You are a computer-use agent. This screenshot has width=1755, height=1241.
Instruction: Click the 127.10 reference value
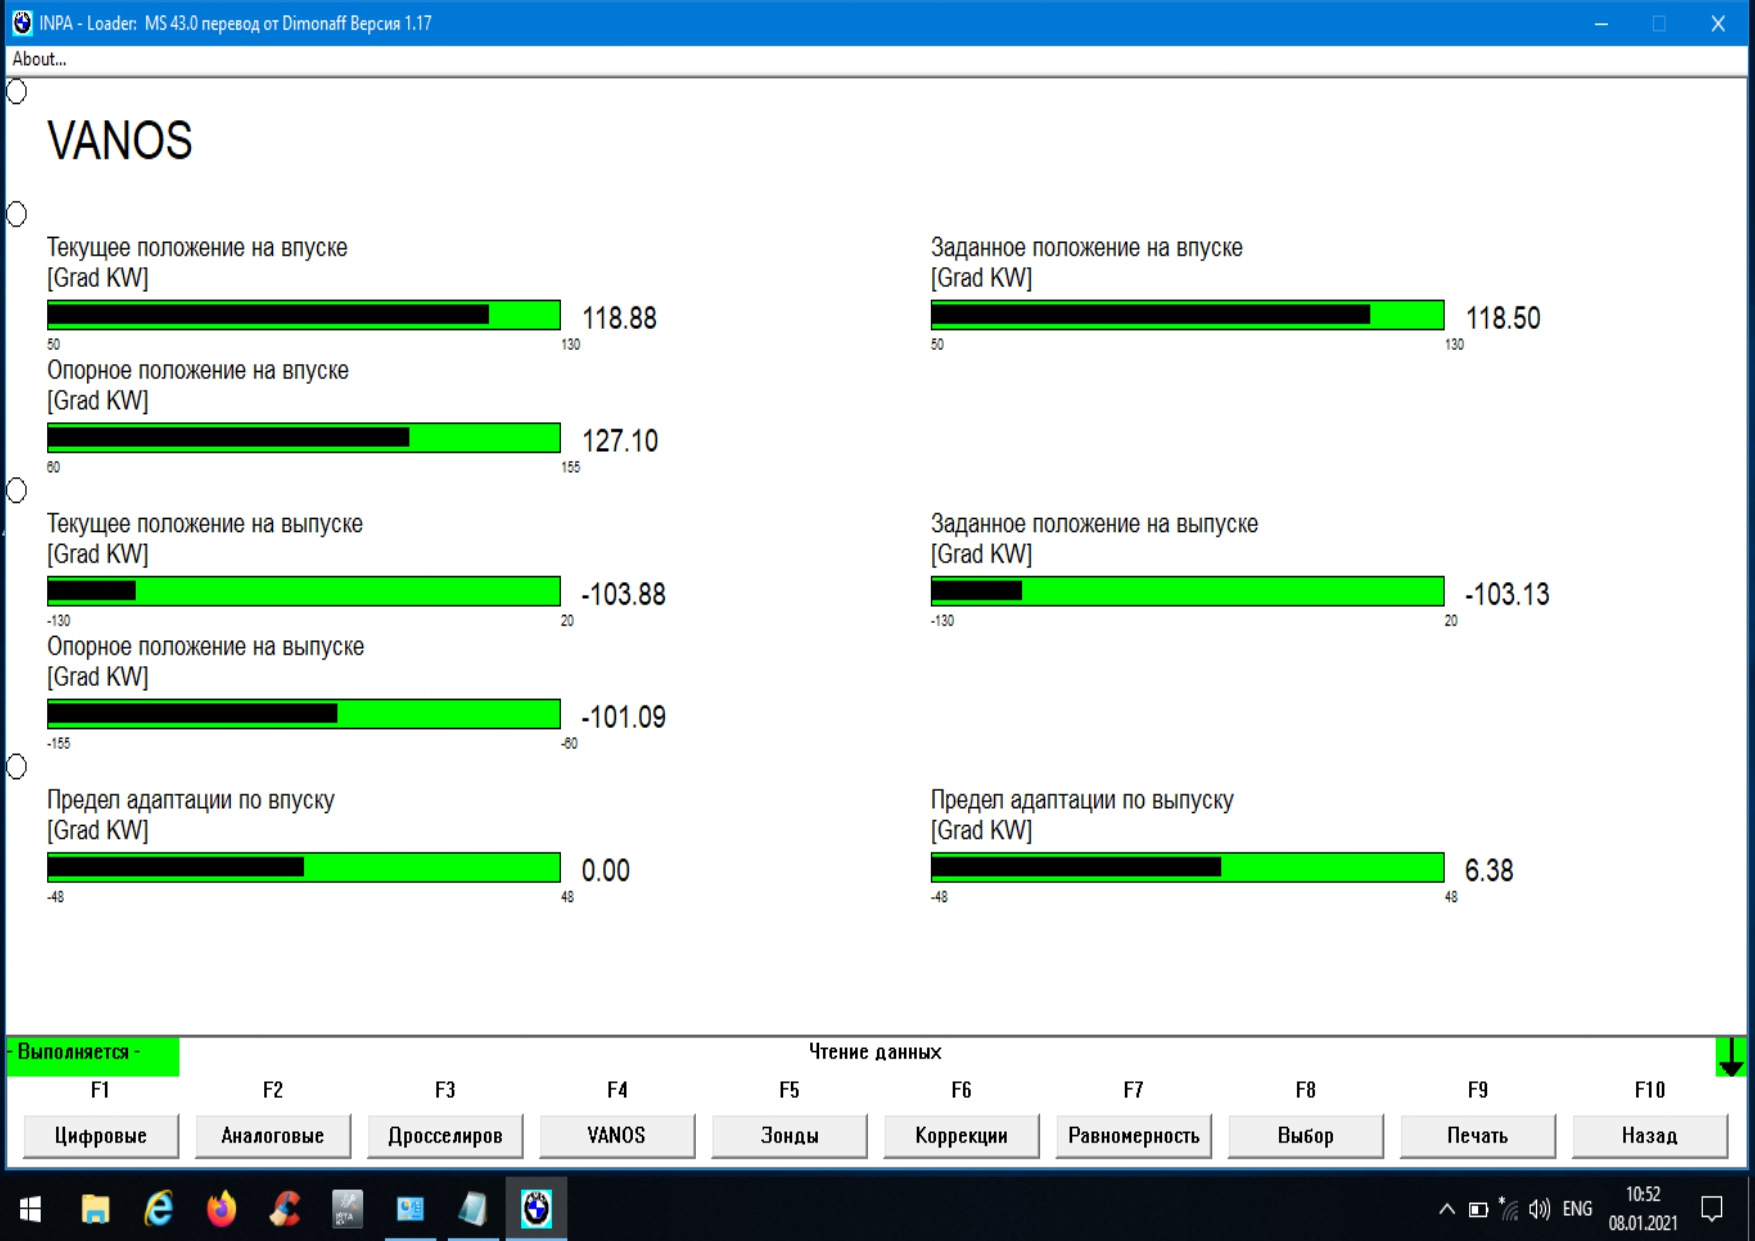click(x=620, y=441)
